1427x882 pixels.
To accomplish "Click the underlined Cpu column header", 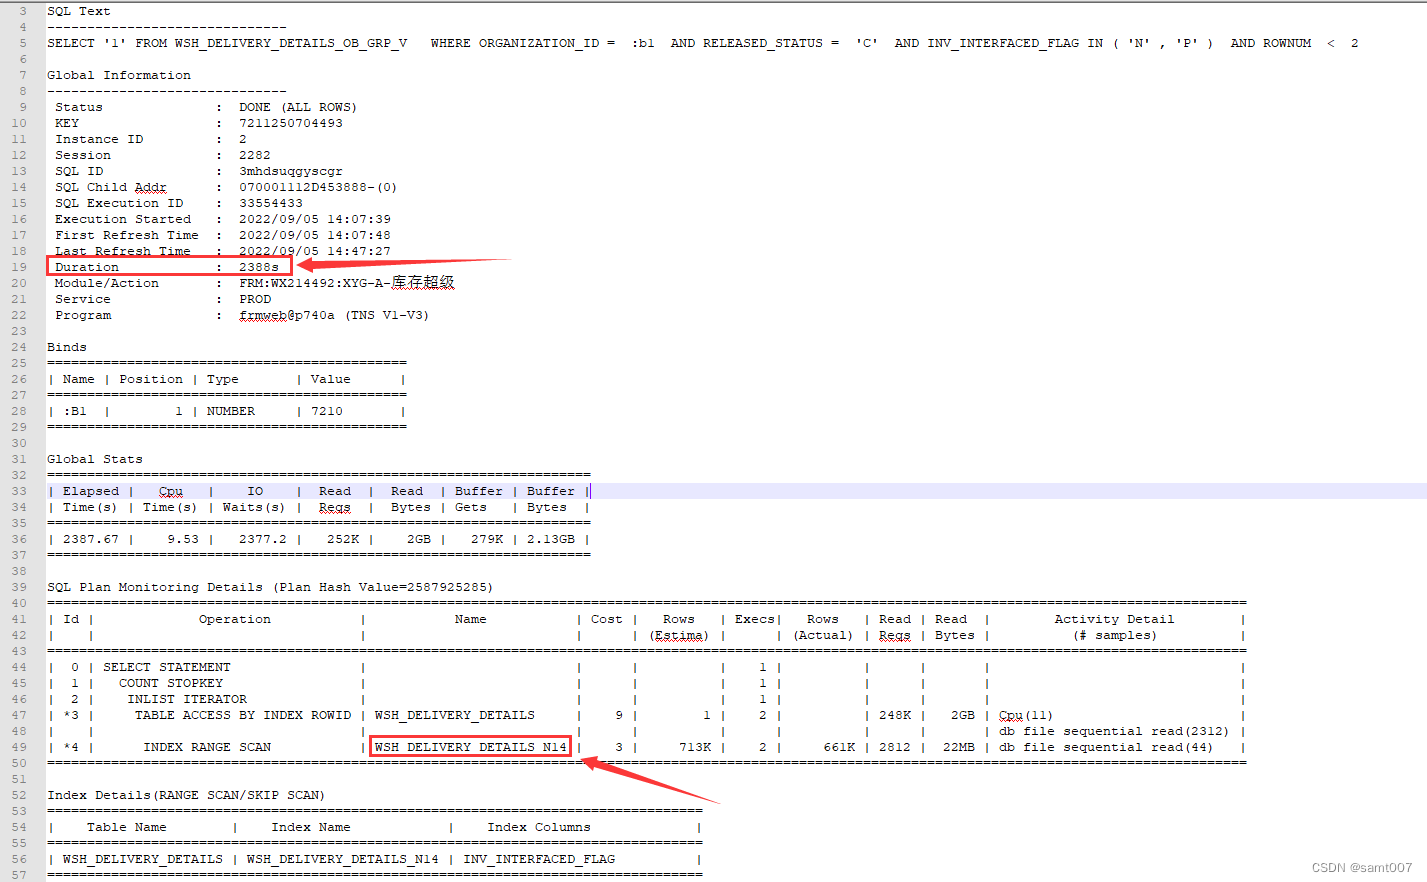I will point(170,490).
